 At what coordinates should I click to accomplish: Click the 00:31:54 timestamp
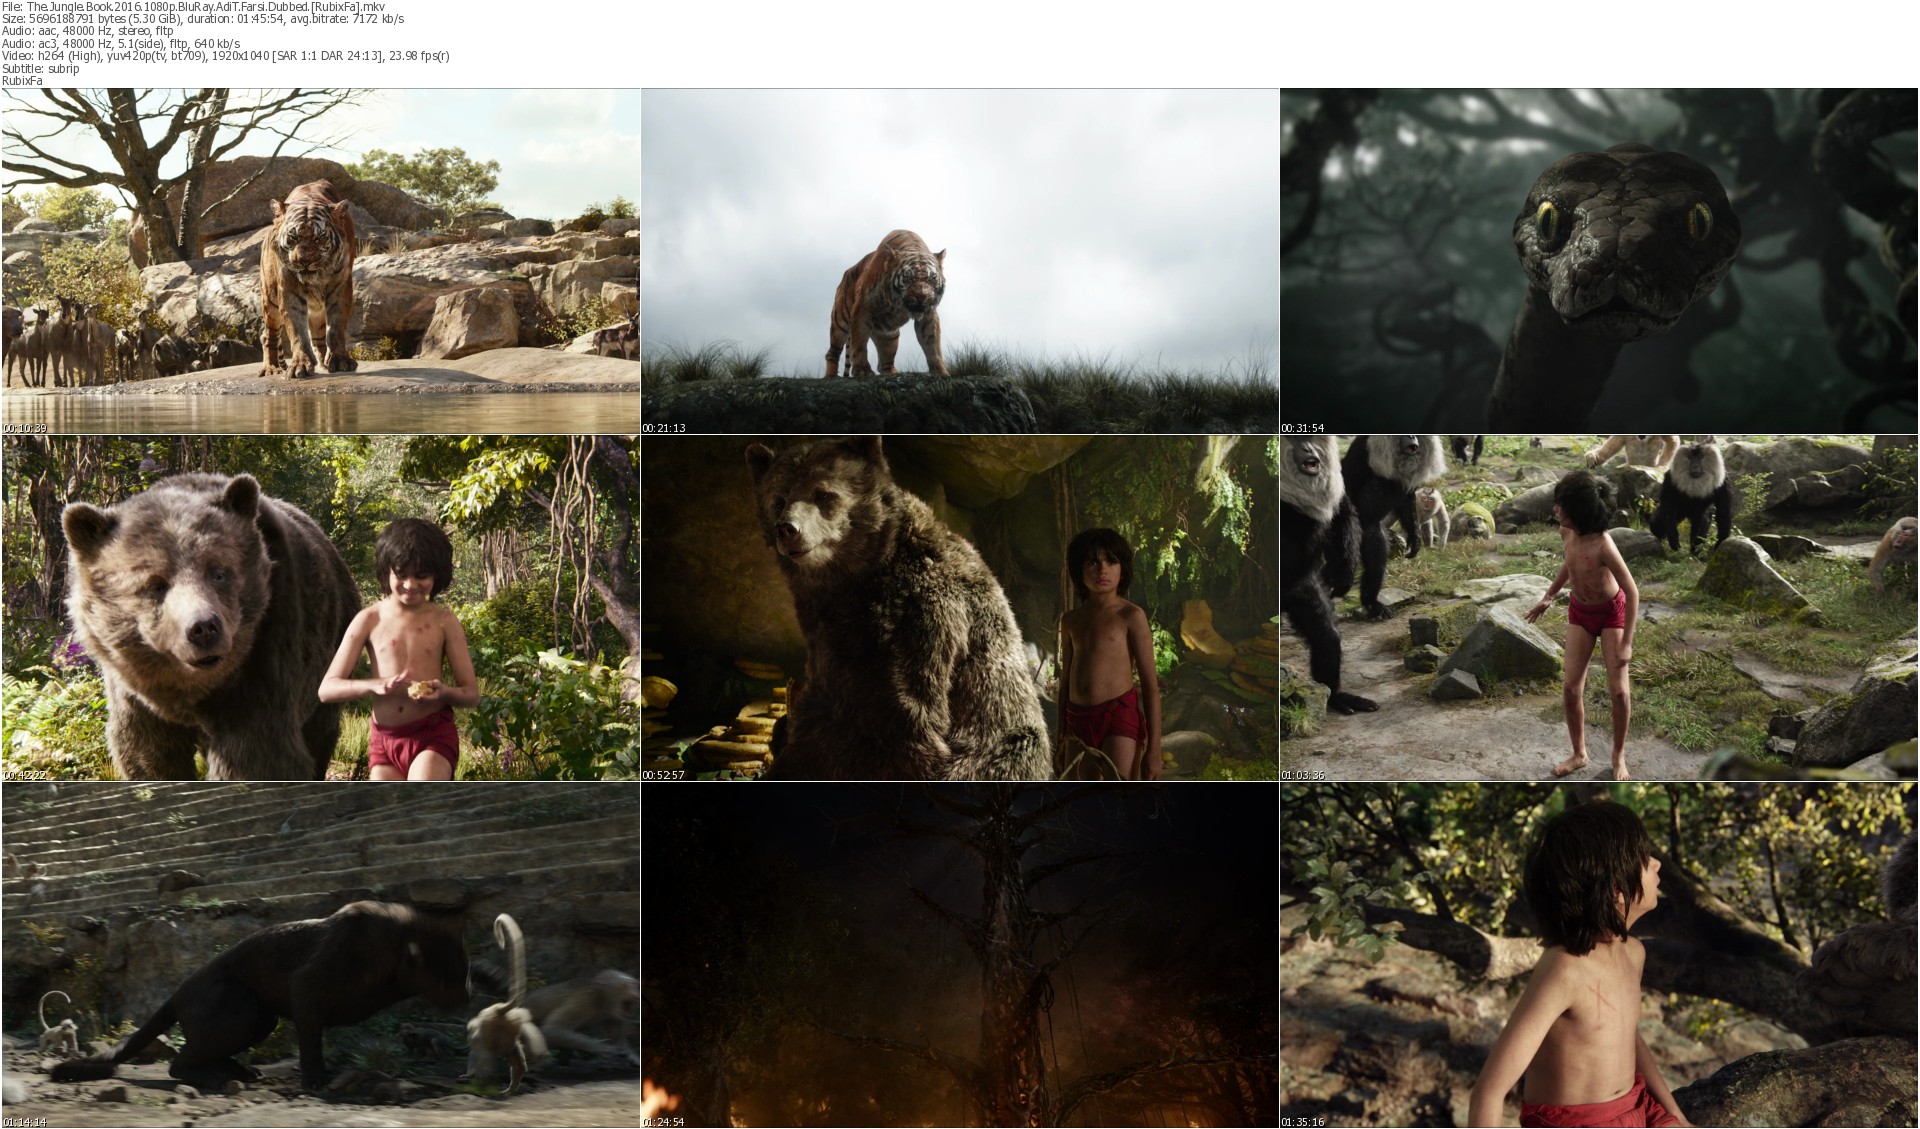coord(1303,428)
